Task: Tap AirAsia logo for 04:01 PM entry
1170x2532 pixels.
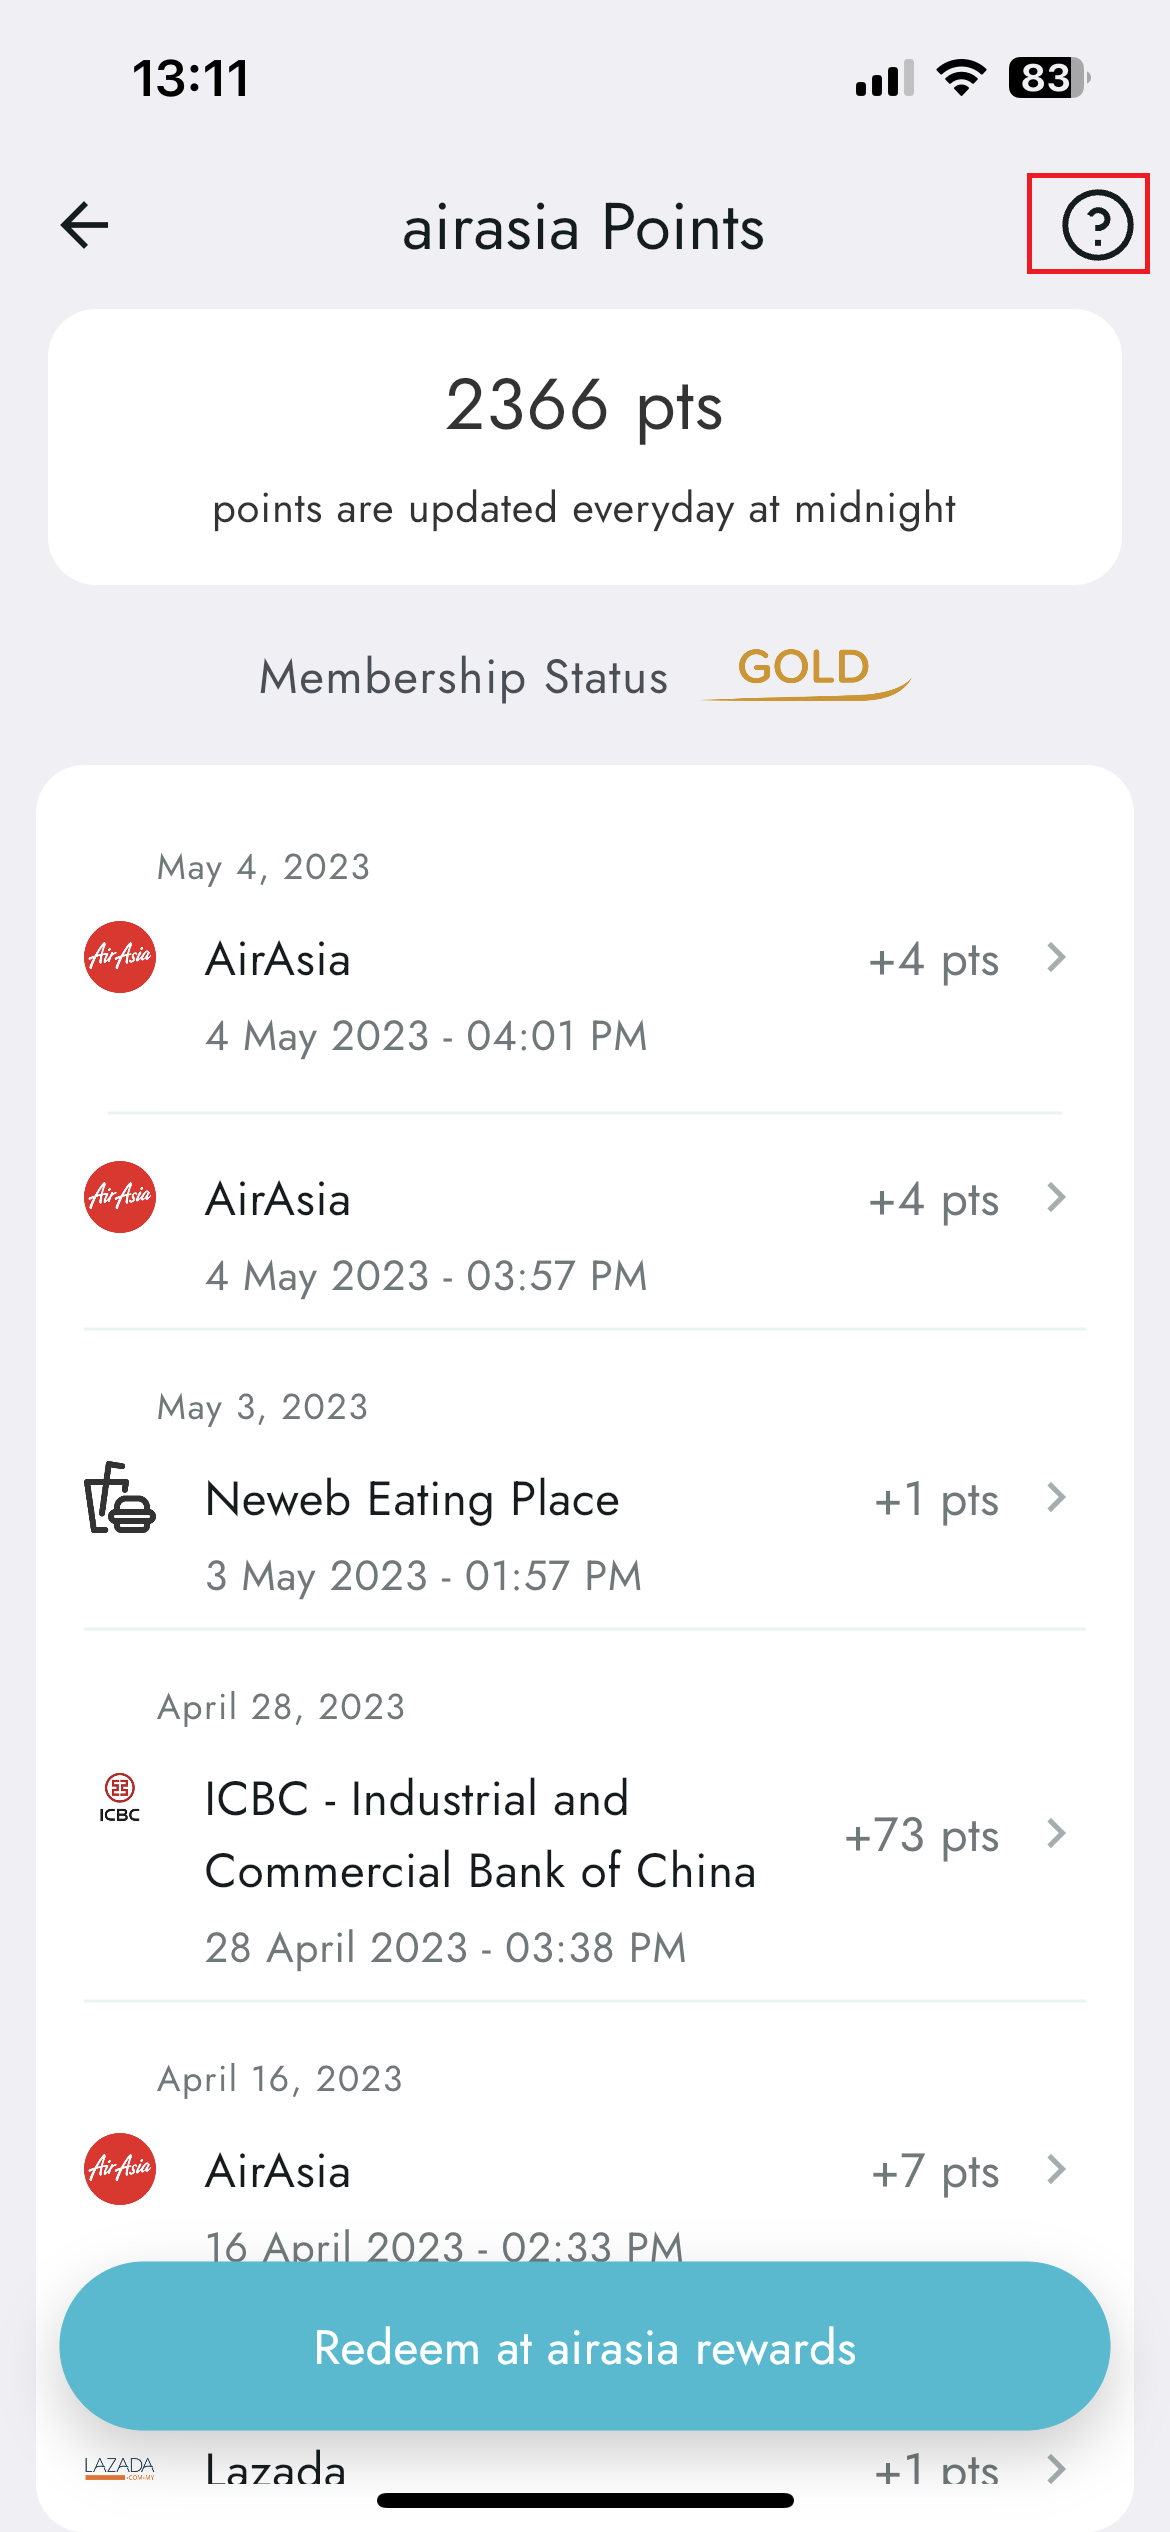Action: coord(120,957)
